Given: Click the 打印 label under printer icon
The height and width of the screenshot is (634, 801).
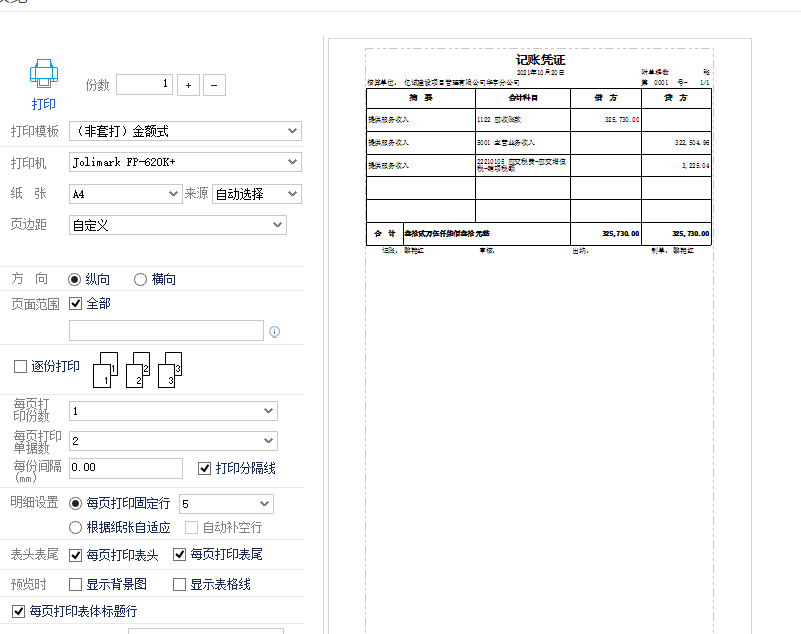Looking at the screenshot, I should 43,104.
